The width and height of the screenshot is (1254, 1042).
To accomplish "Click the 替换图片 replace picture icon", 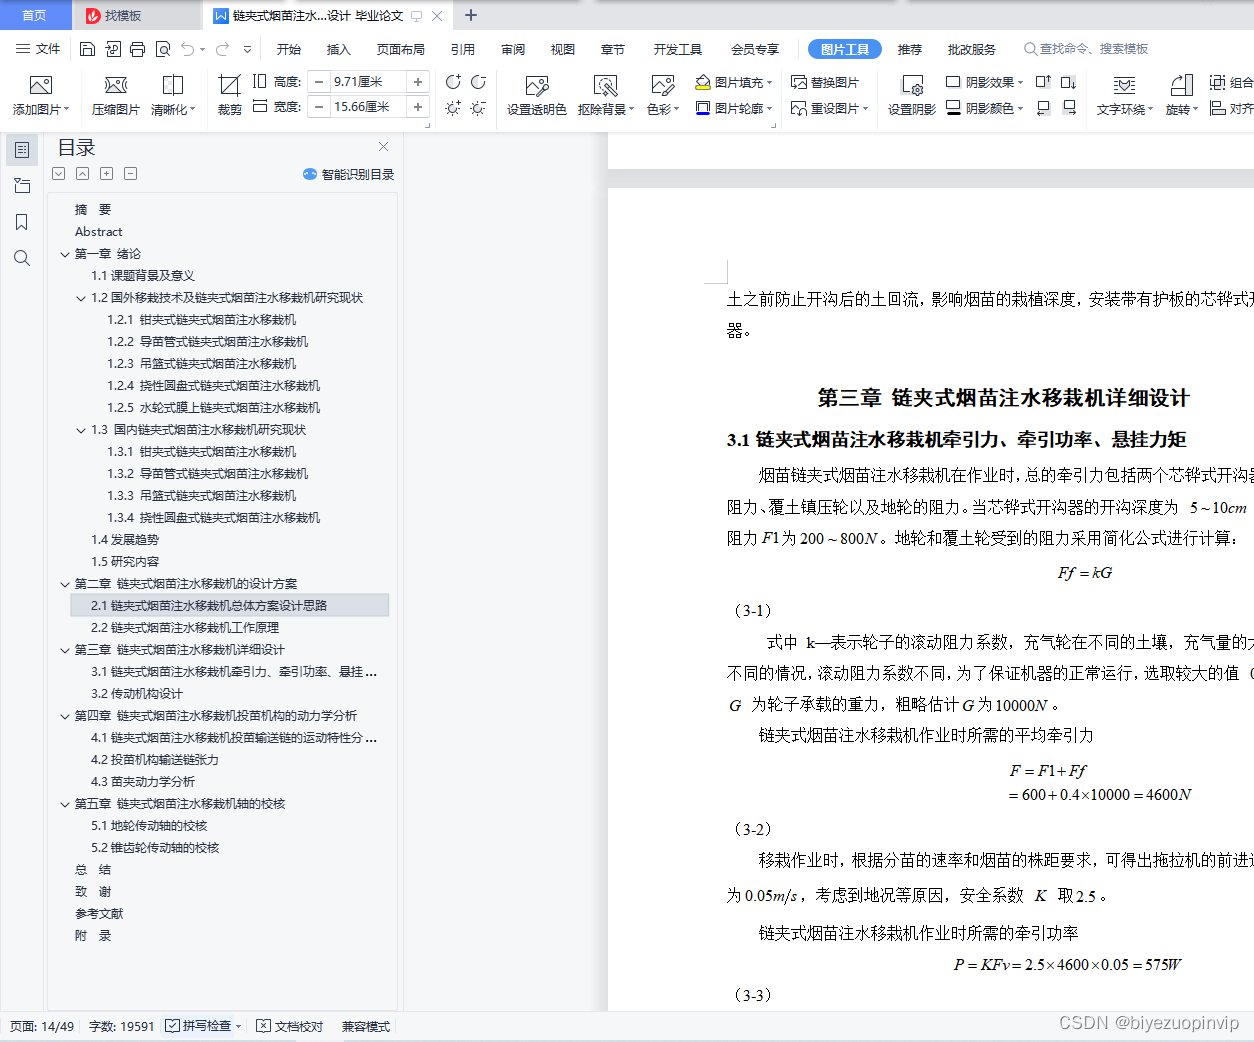I will [x=825, y=83].
